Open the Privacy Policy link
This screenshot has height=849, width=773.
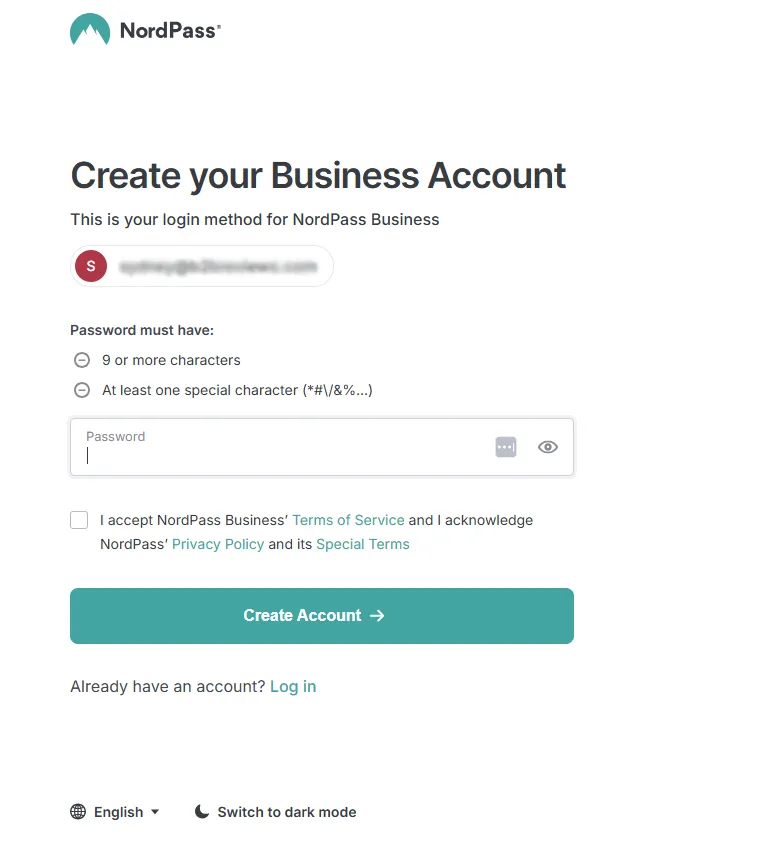218,544
